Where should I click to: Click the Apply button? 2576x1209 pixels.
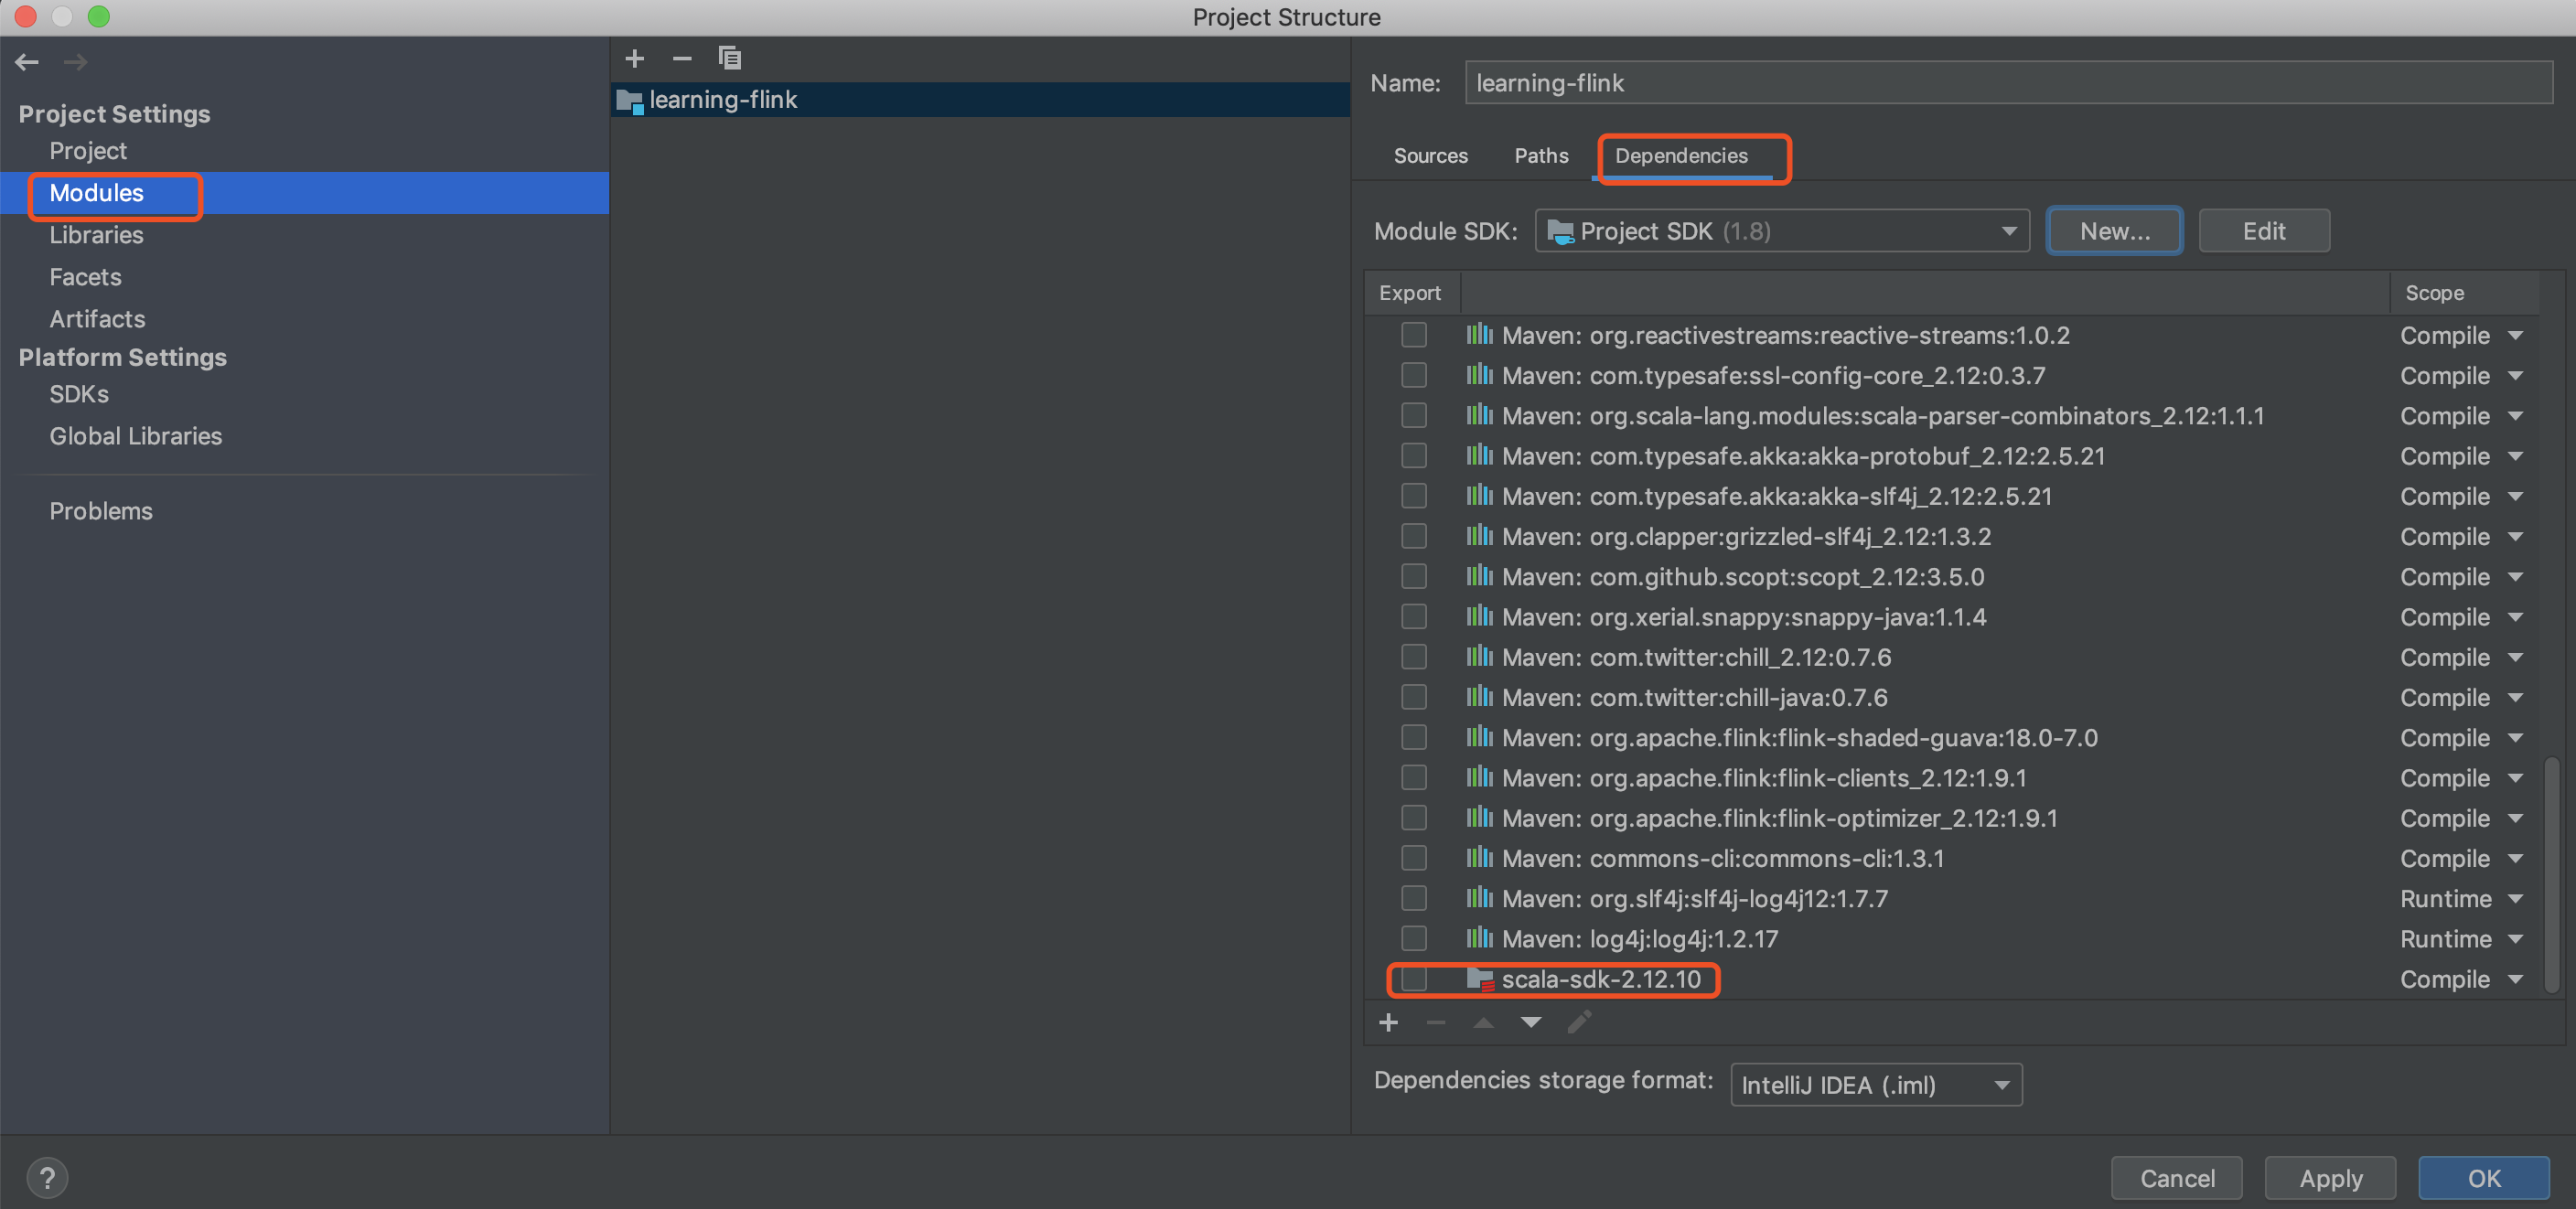tap(2330, 1178)
